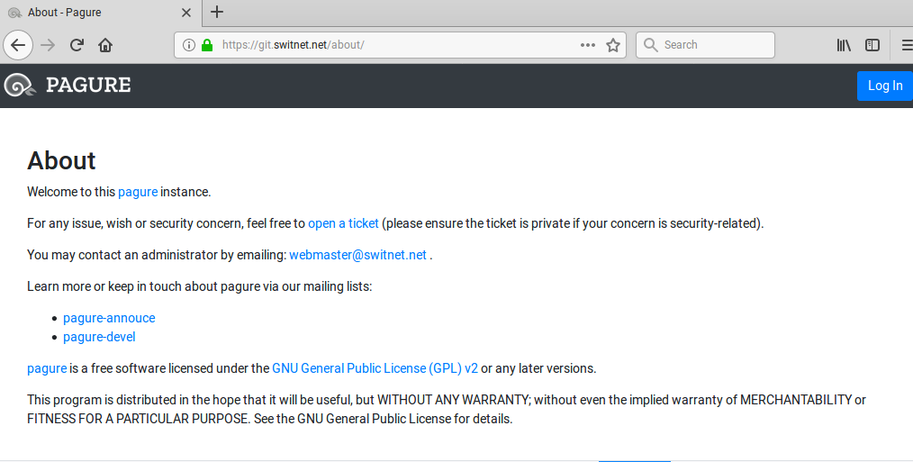
Task: Click the Pagure snail logo
Action: click(x=19, y=85)
